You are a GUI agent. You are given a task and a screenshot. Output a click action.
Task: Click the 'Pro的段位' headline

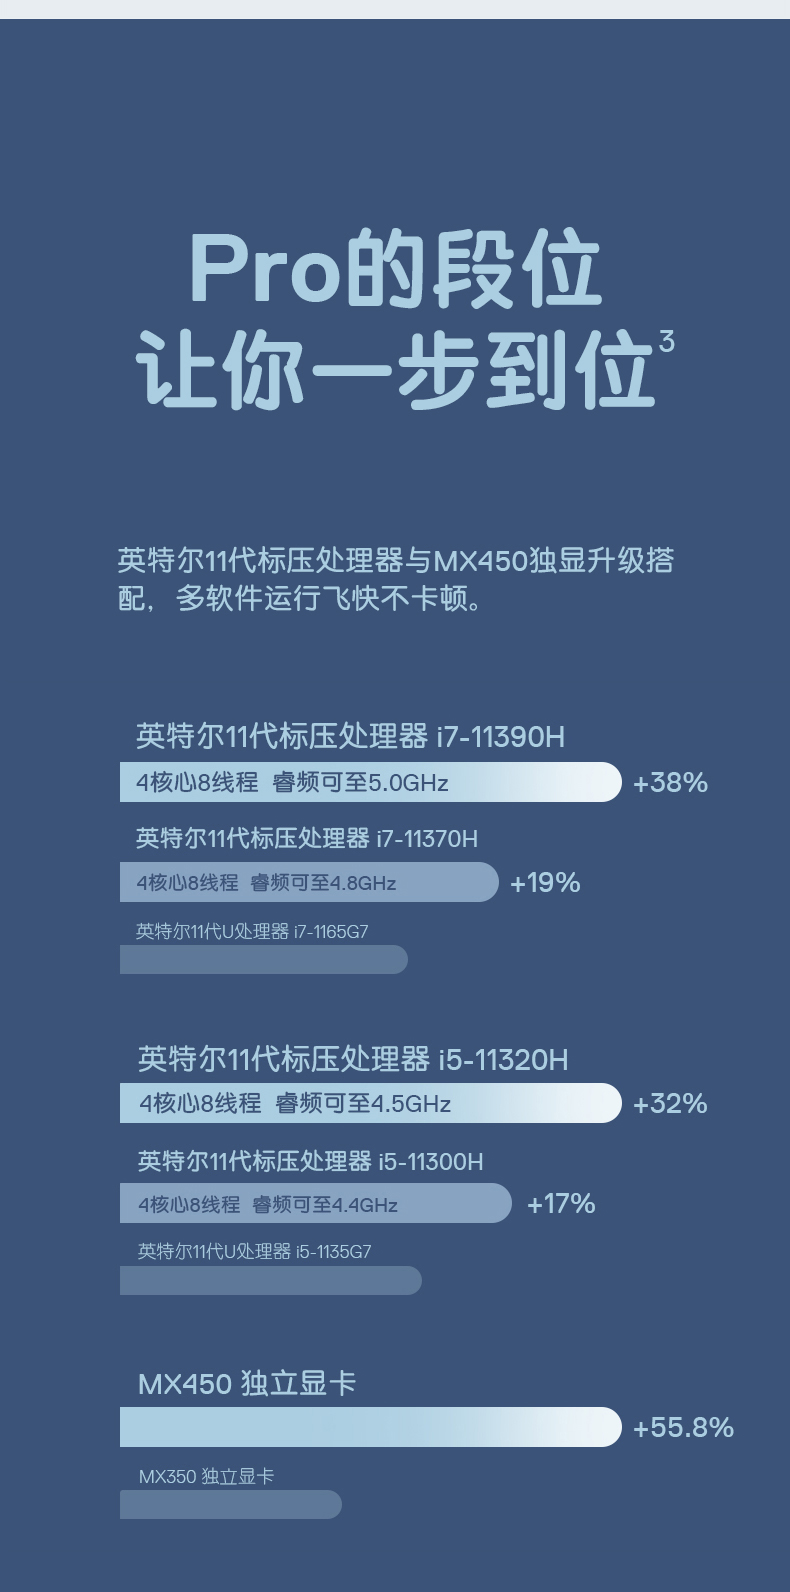395,270
